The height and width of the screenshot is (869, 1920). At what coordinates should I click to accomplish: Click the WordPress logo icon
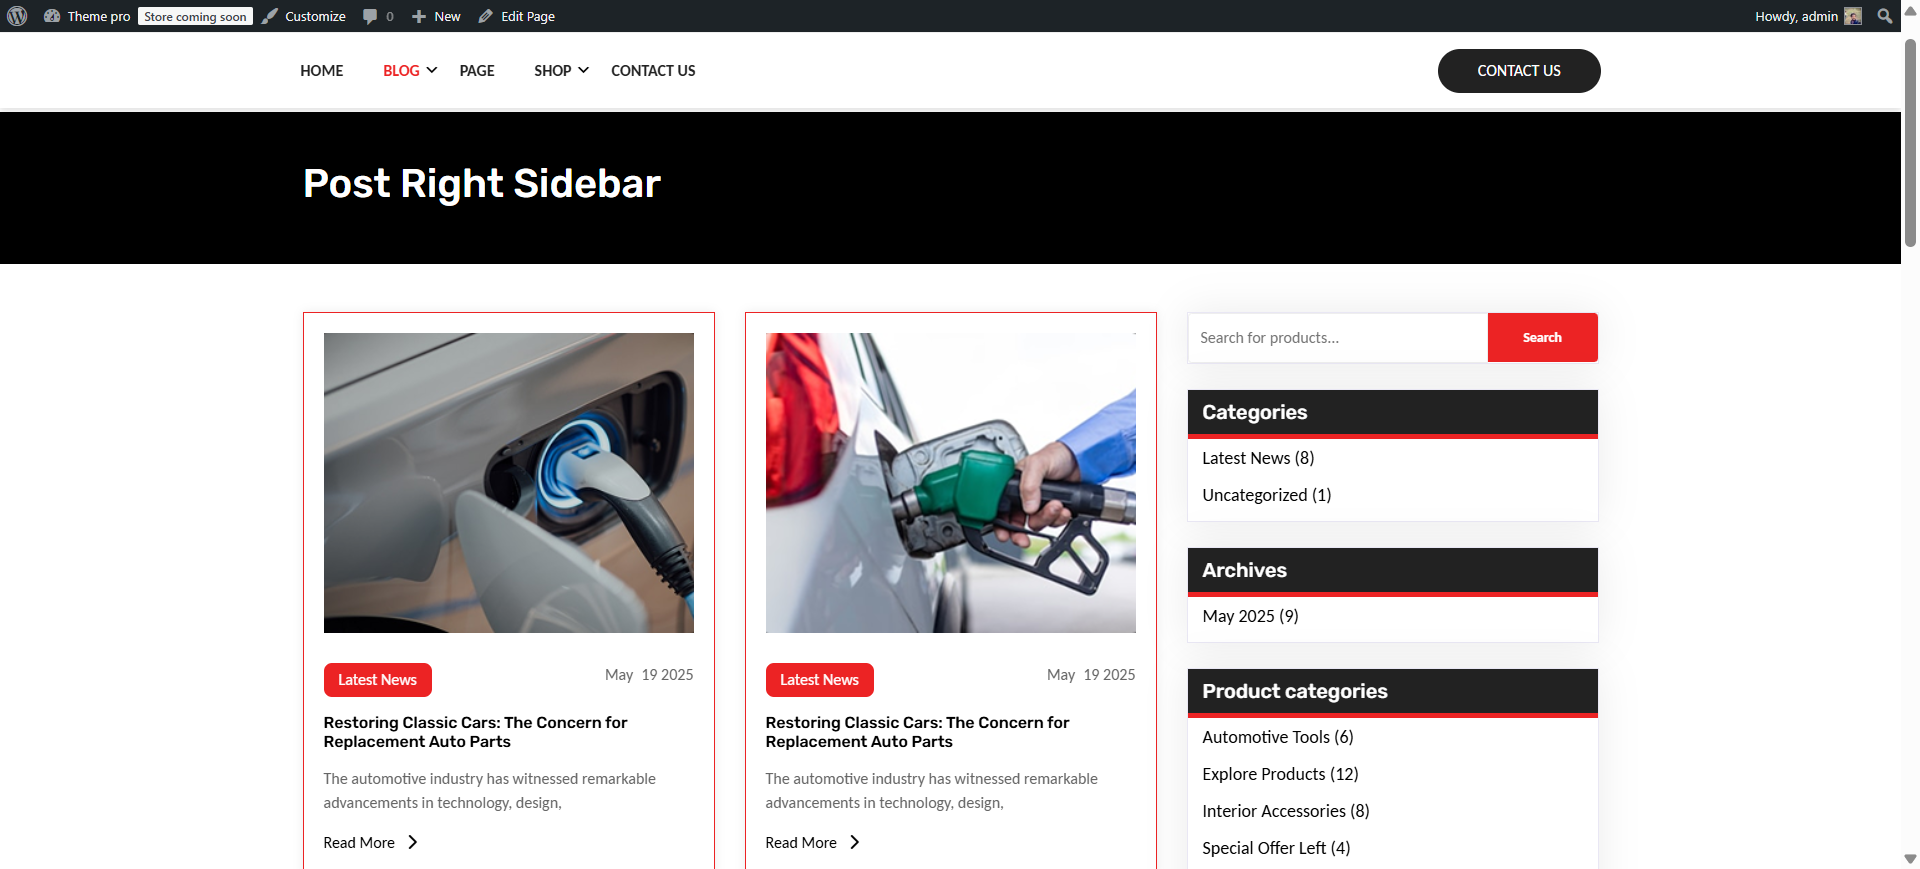17,16
